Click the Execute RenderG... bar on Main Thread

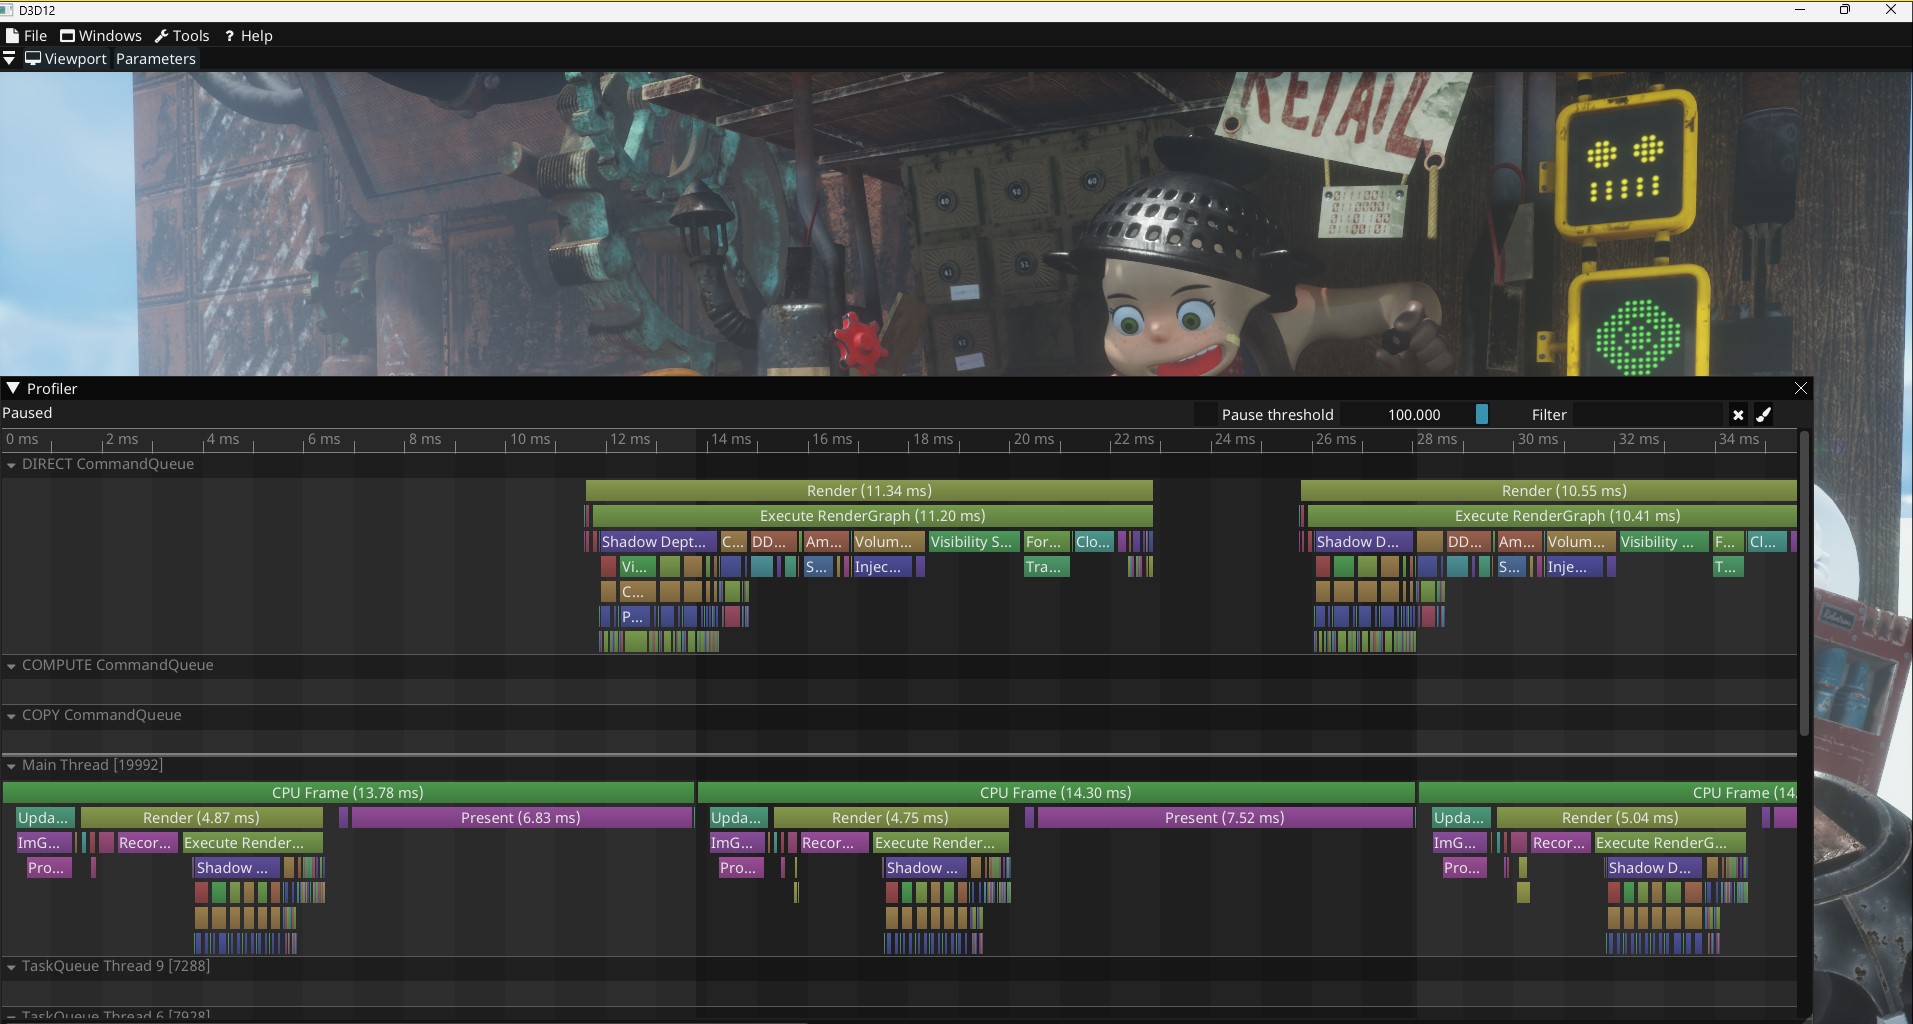1669,843
